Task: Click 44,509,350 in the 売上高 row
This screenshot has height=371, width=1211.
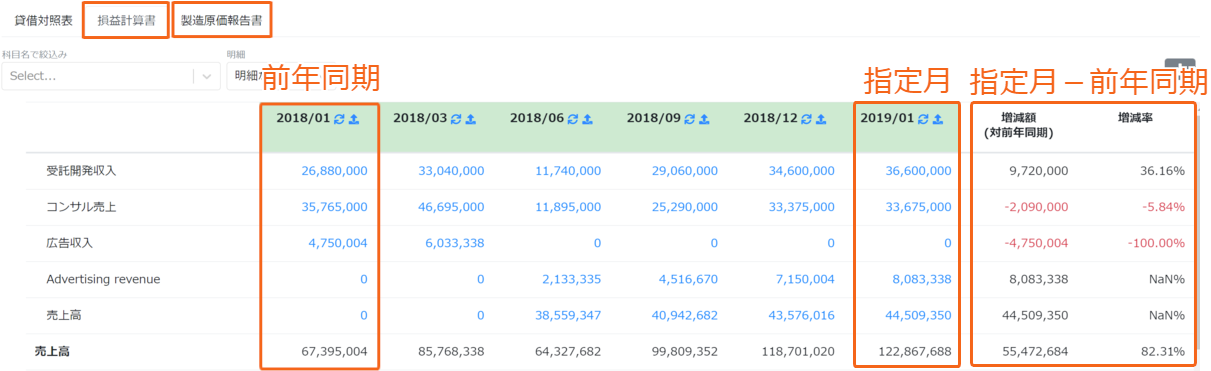Action: pyautogui.click(x=918, y=315)
